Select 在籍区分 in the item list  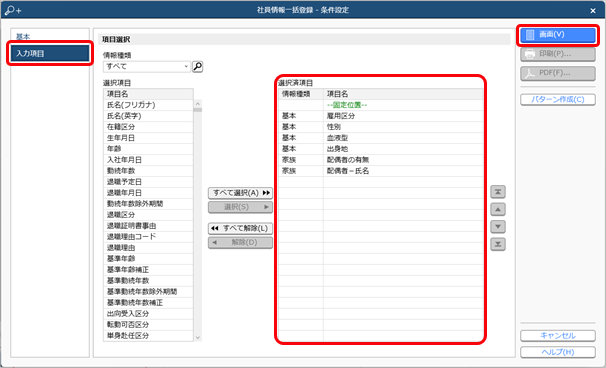[148, 127]
